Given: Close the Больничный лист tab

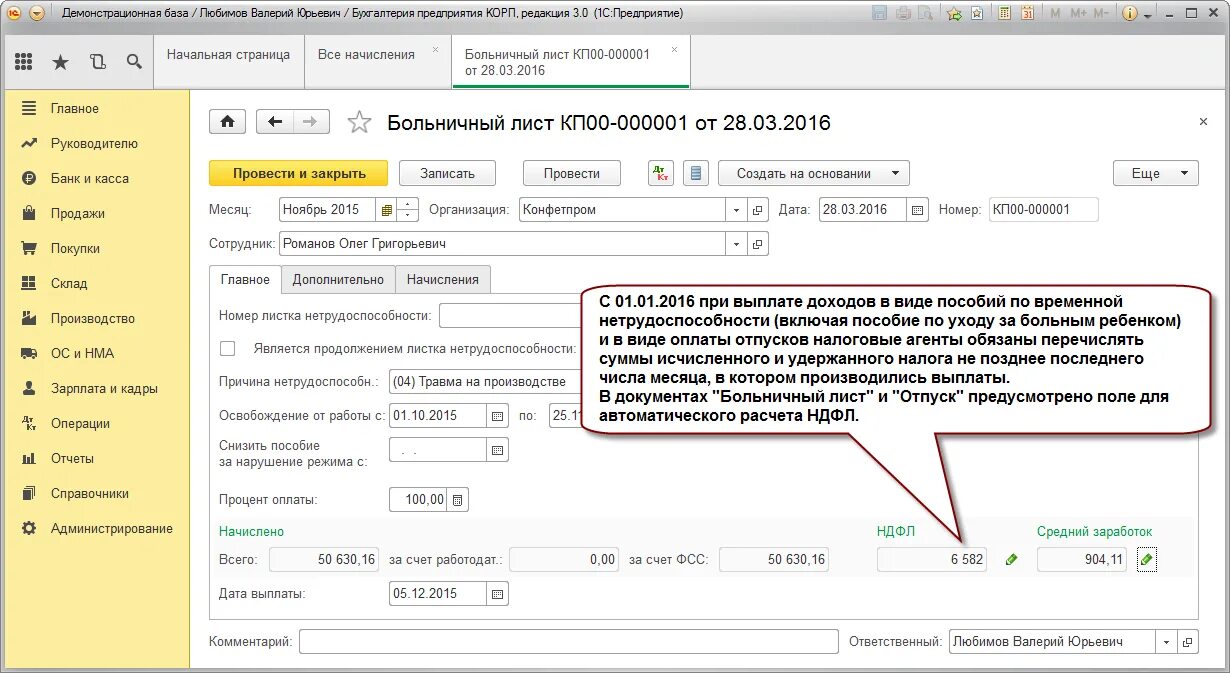Looking at the screenshot, I should pos(674,49).
